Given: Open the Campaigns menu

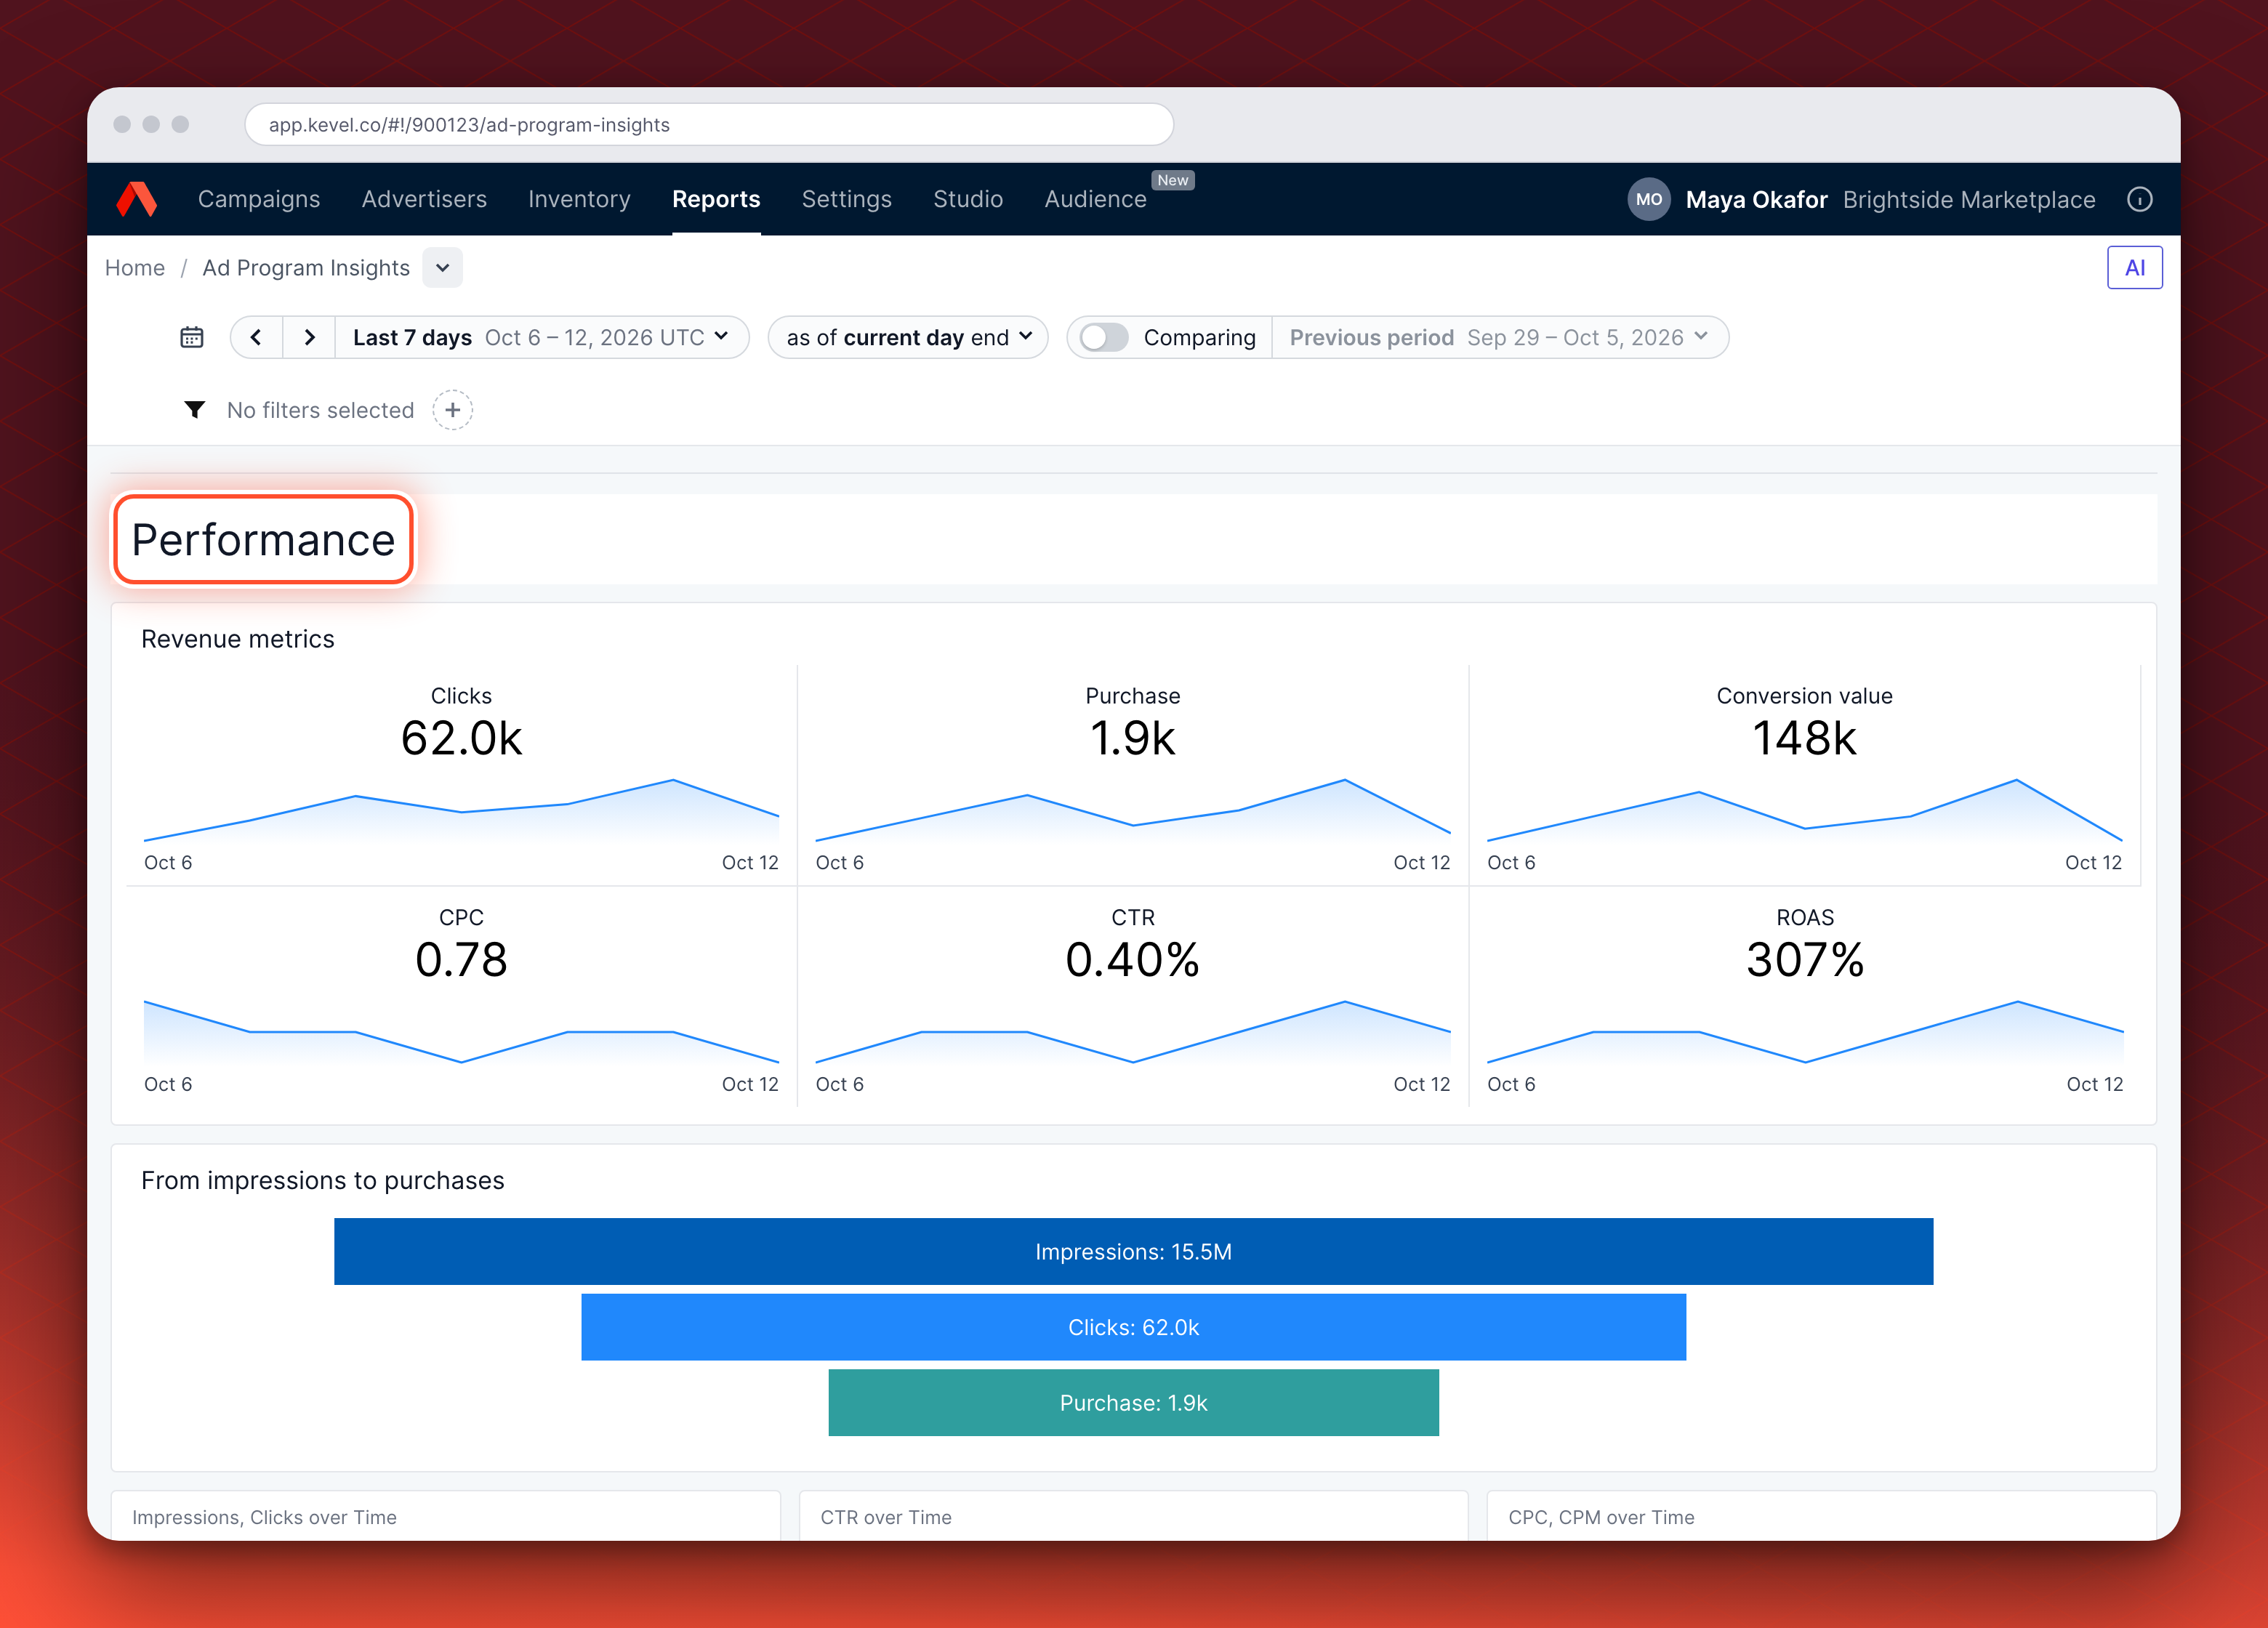Looking at the screenshot, I should (x=259, y=199).
